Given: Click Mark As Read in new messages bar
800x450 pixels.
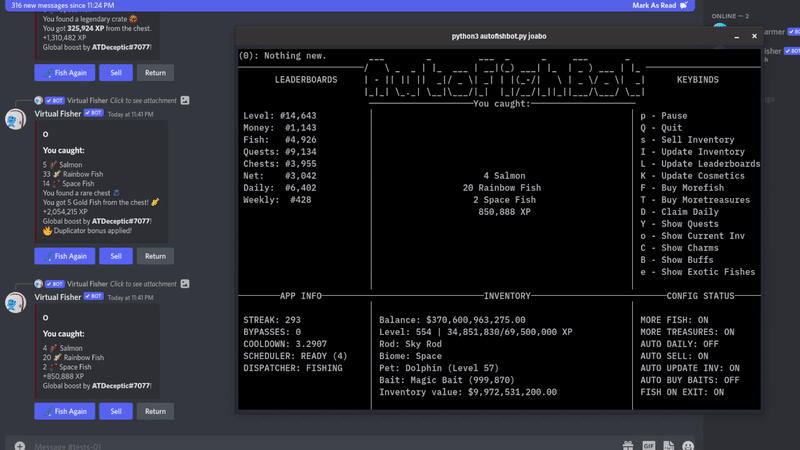Looking at the screenshot, I should [x=660, y=5].
